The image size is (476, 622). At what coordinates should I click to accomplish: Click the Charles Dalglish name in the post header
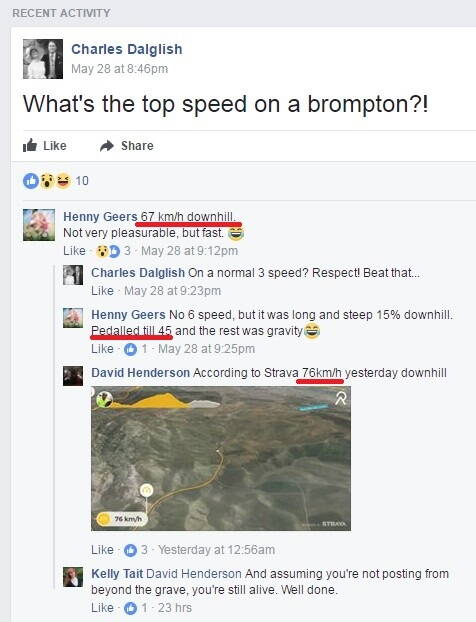tap(127, 49)
